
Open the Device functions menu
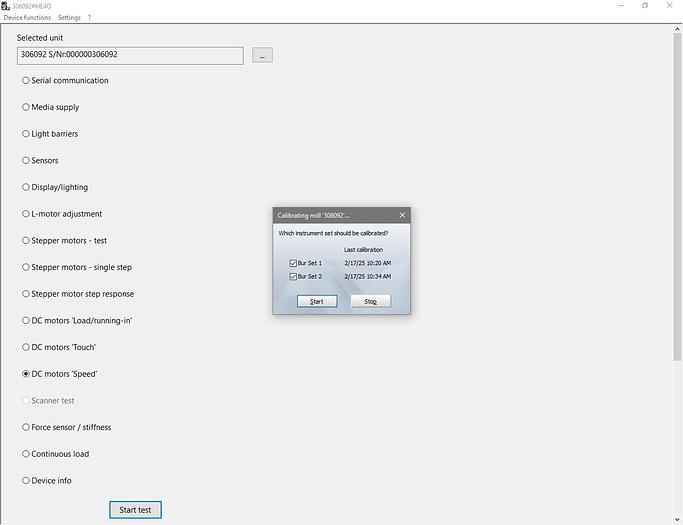pyautogui.click(x=27, y=18)
